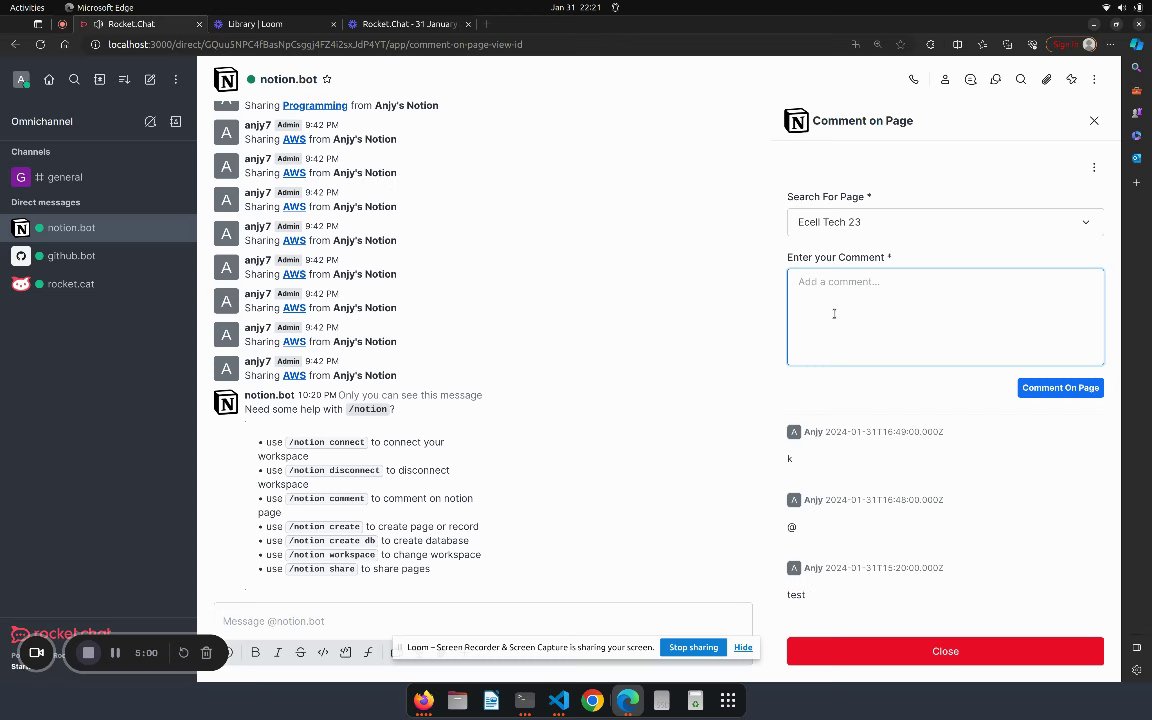Pause the Loom recording
The height and width of the screenshot is (720, 1152).
[115, 652]
